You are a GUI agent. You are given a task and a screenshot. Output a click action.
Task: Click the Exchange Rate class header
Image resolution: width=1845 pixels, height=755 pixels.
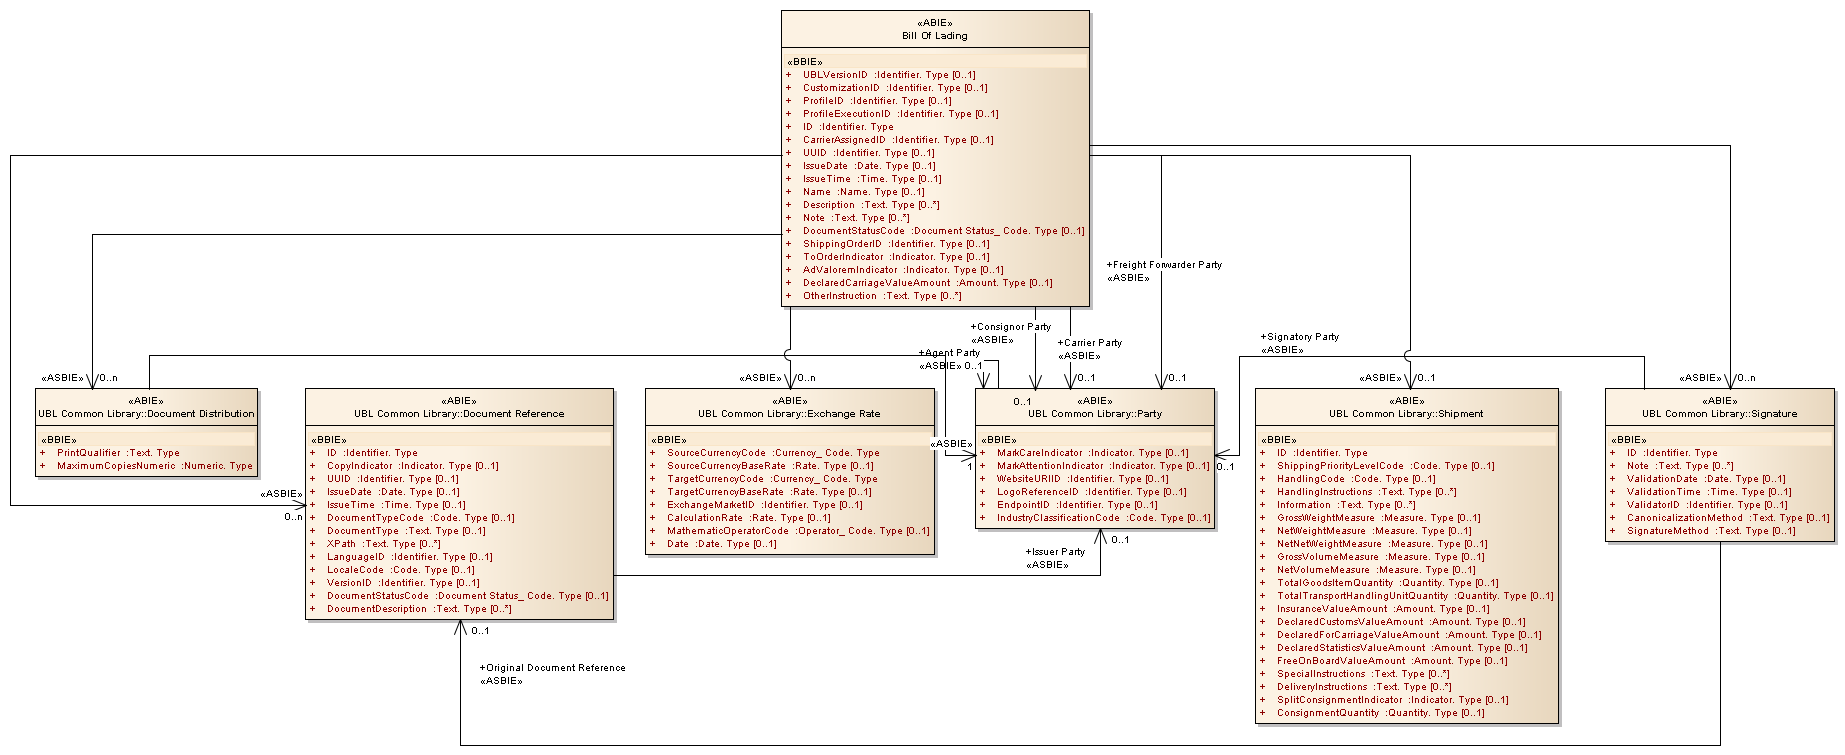pos(789,413)
